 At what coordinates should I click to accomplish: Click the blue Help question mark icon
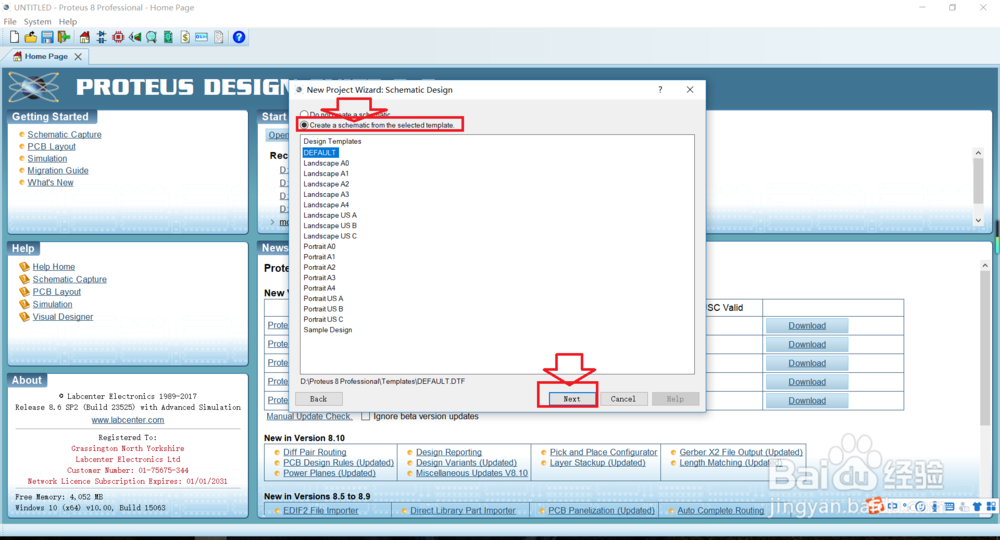click(x=239, y=37)
